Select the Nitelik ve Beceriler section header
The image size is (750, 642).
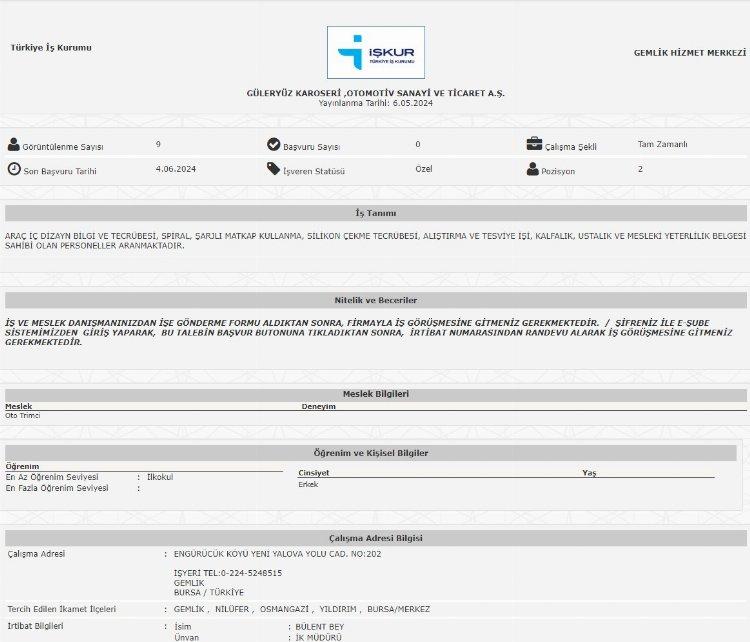pos(375,300)
